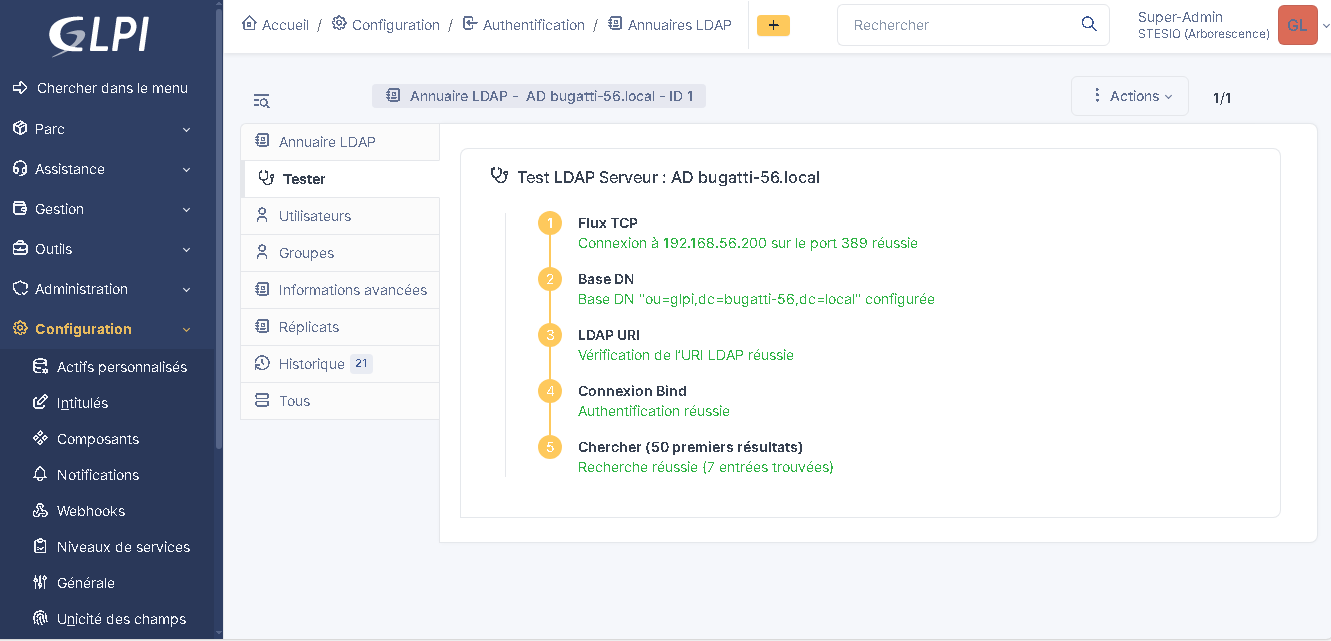
Task: Open the Actions dropdown
Action: (1130, 96)
